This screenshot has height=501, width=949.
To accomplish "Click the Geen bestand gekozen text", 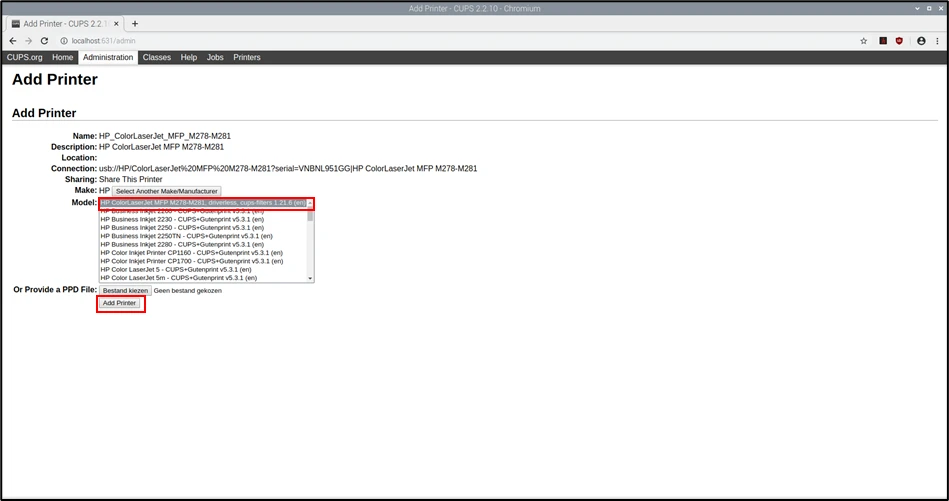I will 188,290.
